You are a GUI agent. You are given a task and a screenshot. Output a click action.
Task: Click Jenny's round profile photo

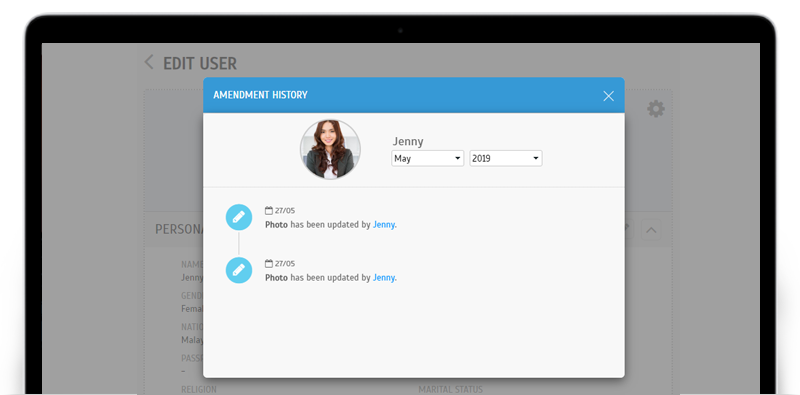pyautogui.click(x=330, y=150)
